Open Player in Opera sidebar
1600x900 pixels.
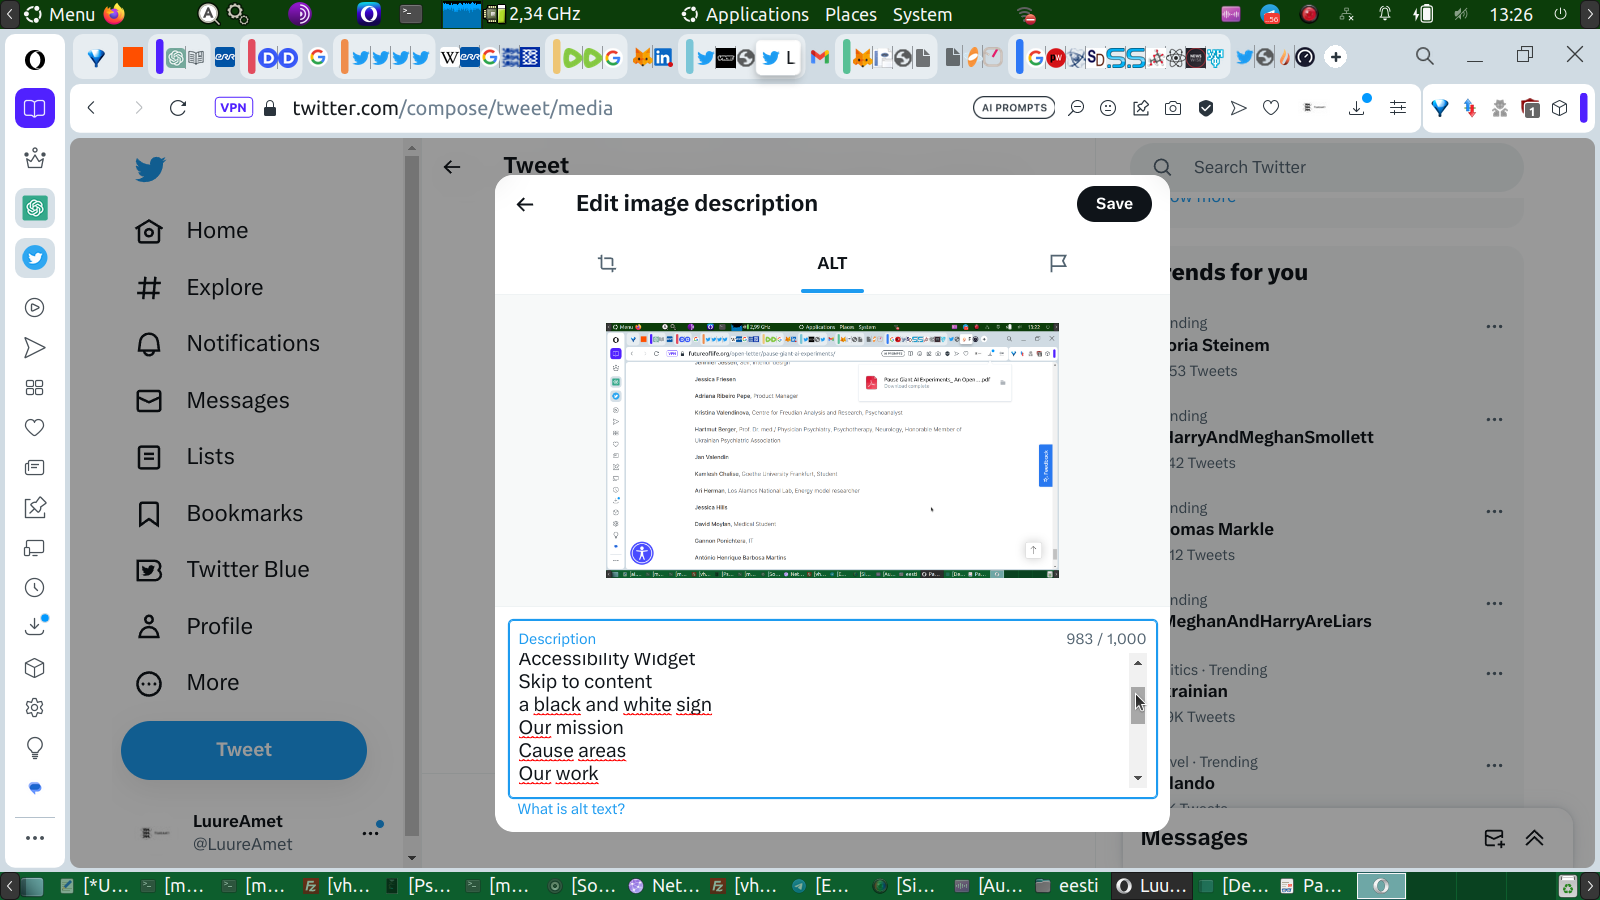[35, 308]
